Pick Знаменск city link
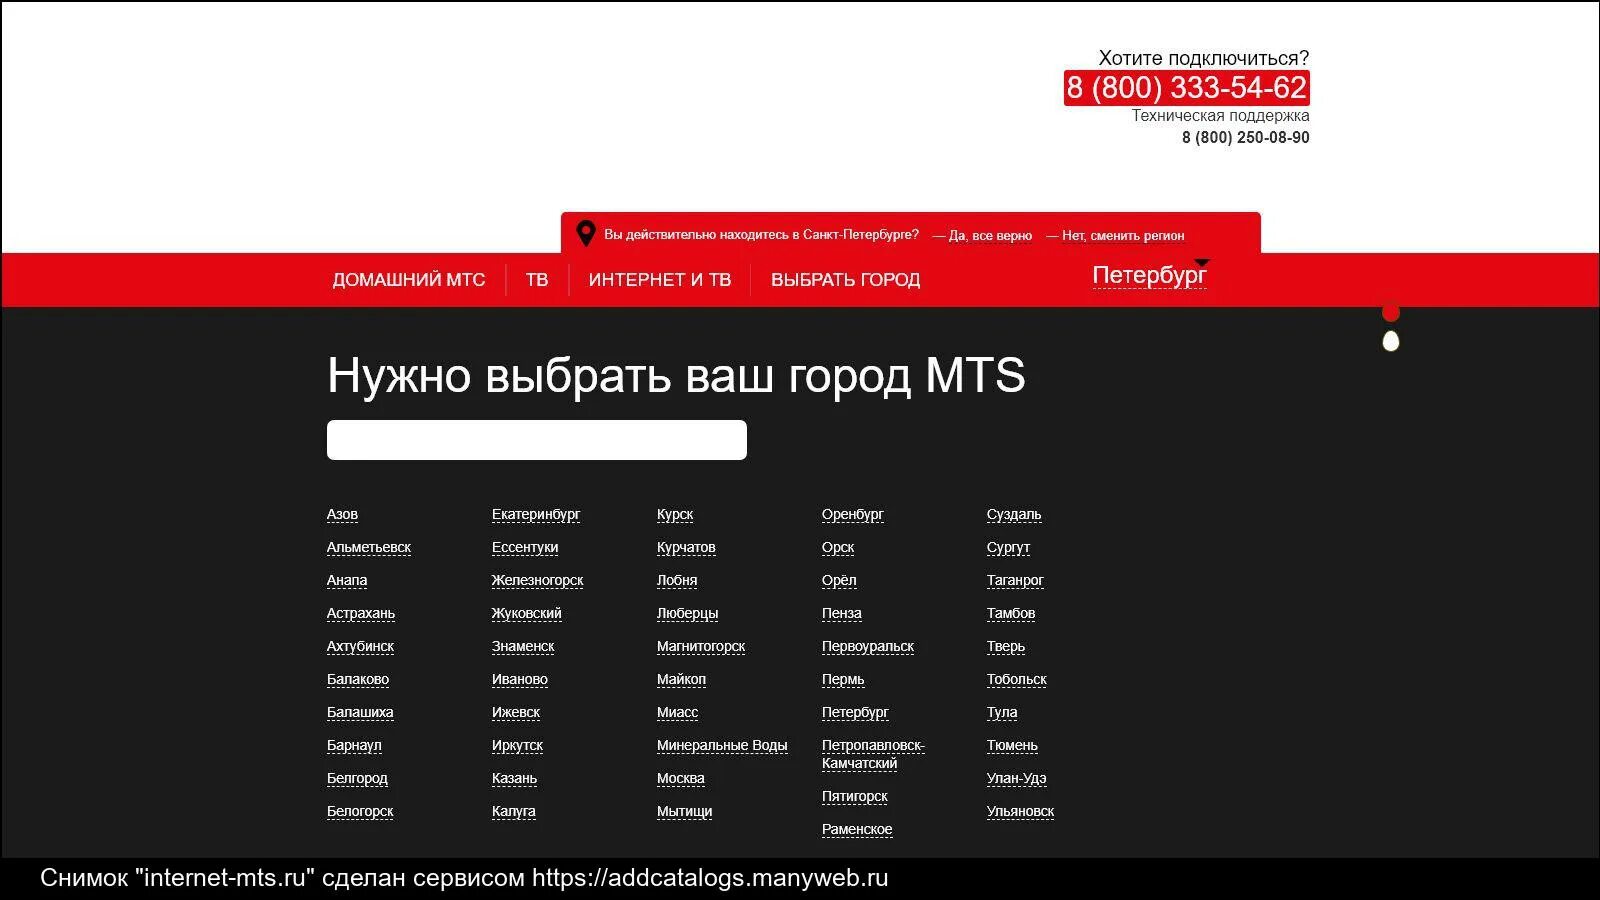This screenshot has height=900, width=1600. [523, 646]
